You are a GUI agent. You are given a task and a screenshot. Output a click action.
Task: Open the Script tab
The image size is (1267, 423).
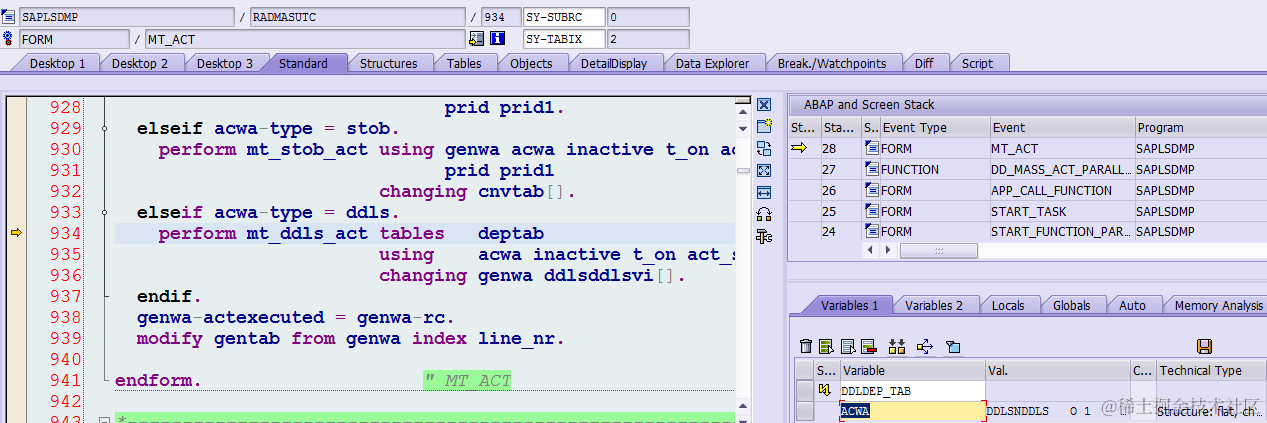(977, 63)
